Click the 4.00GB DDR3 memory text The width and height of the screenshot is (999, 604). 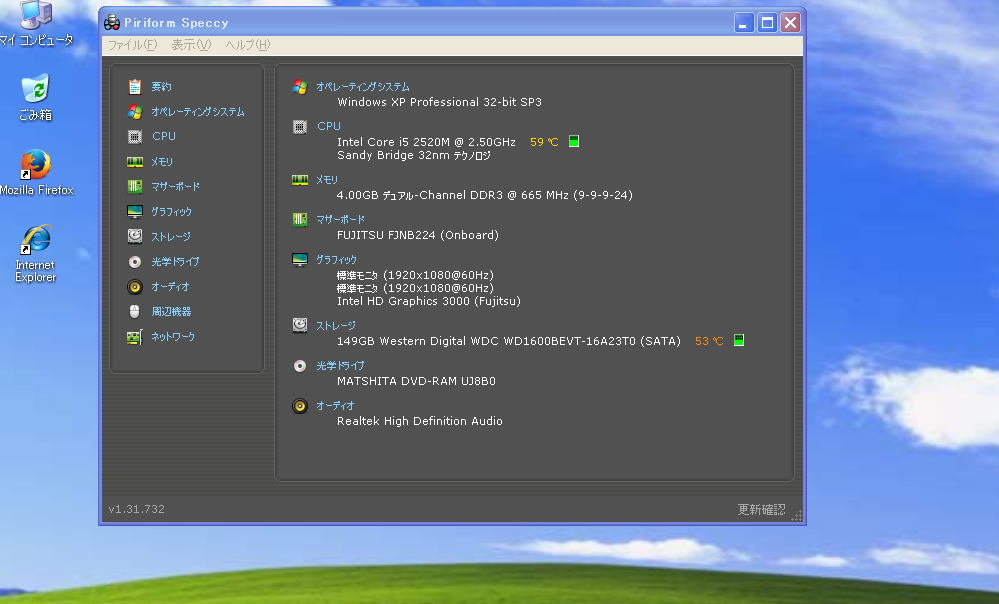click(485, 195)
